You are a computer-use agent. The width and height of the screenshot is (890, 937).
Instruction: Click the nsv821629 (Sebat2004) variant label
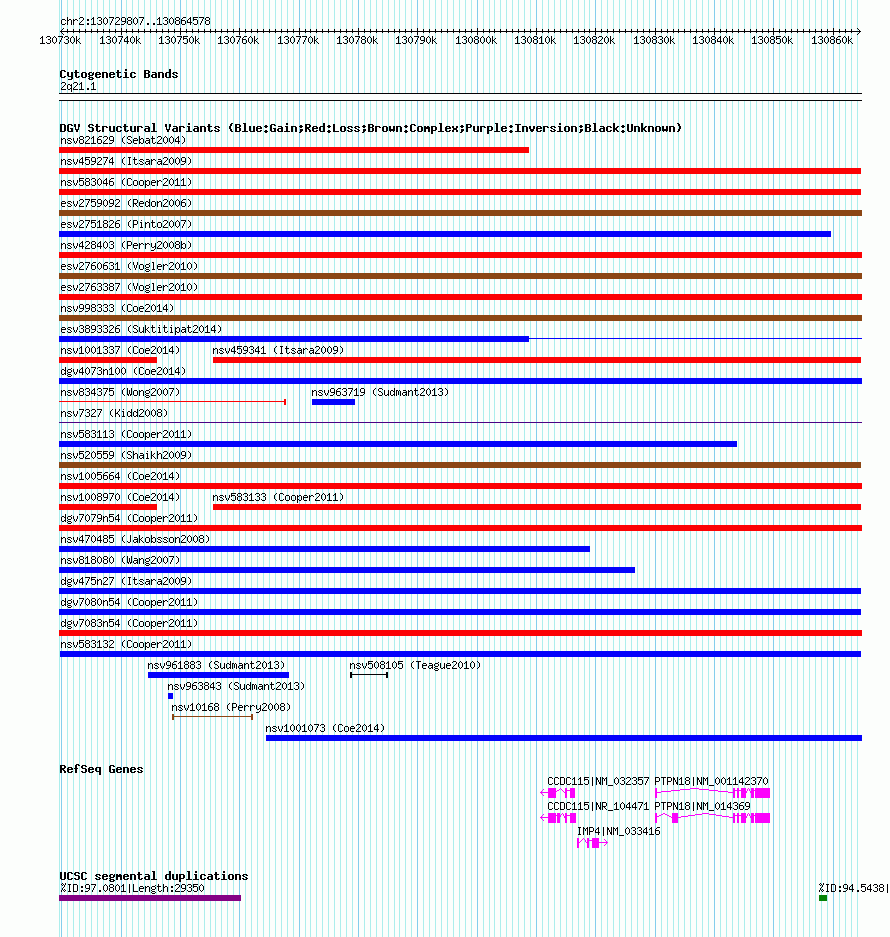click(123, 140)
